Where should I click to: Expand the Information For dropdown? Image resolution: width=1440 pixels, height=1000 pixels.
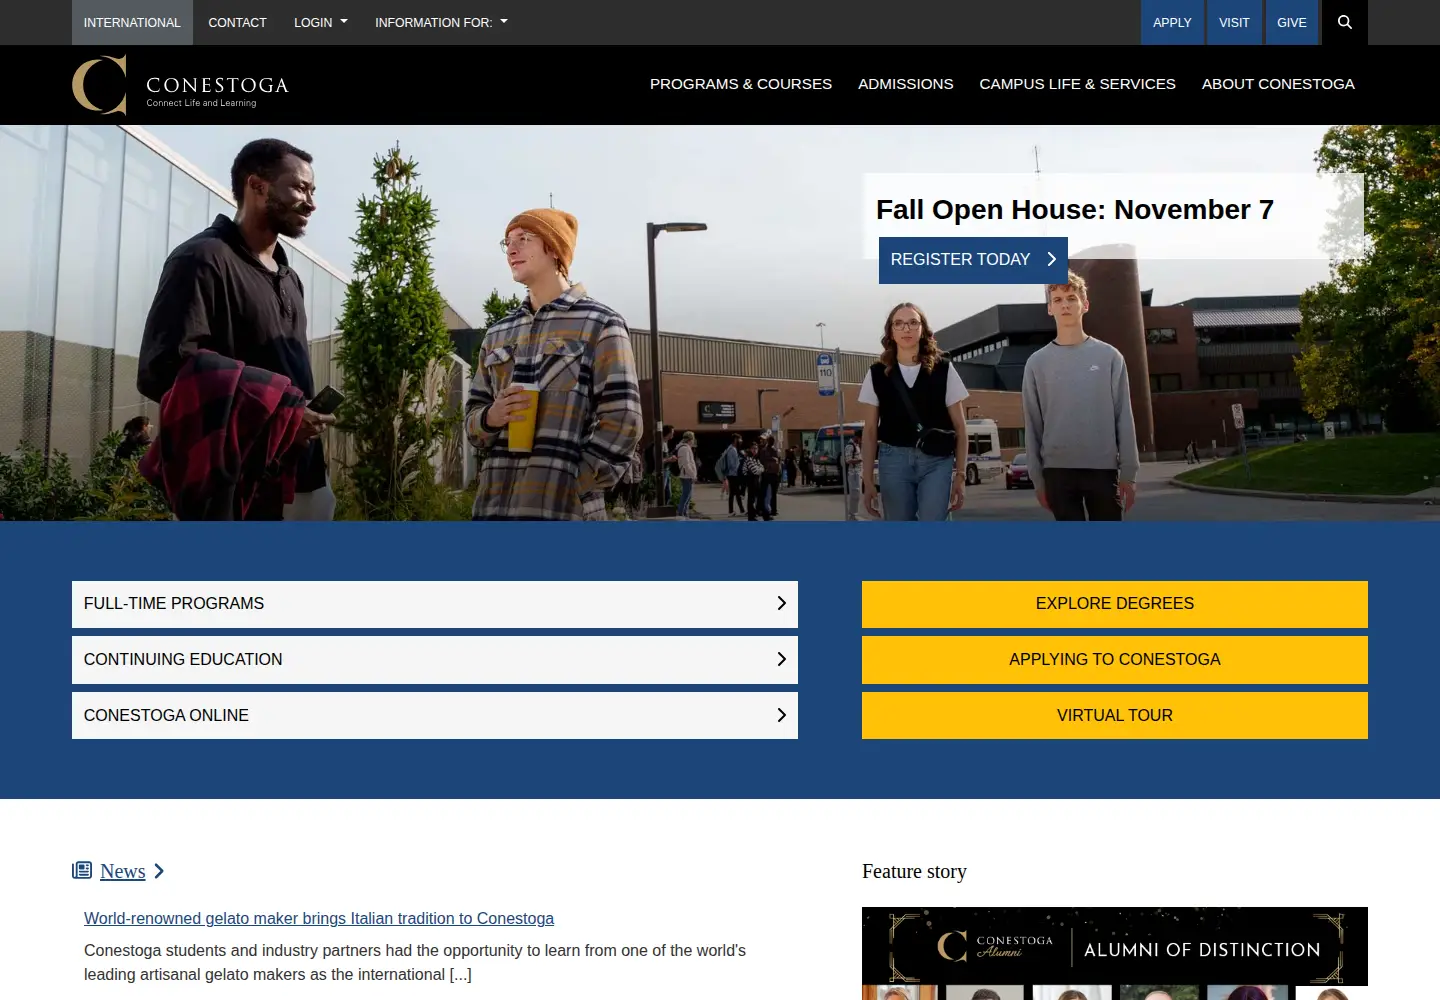coord(441,22)
